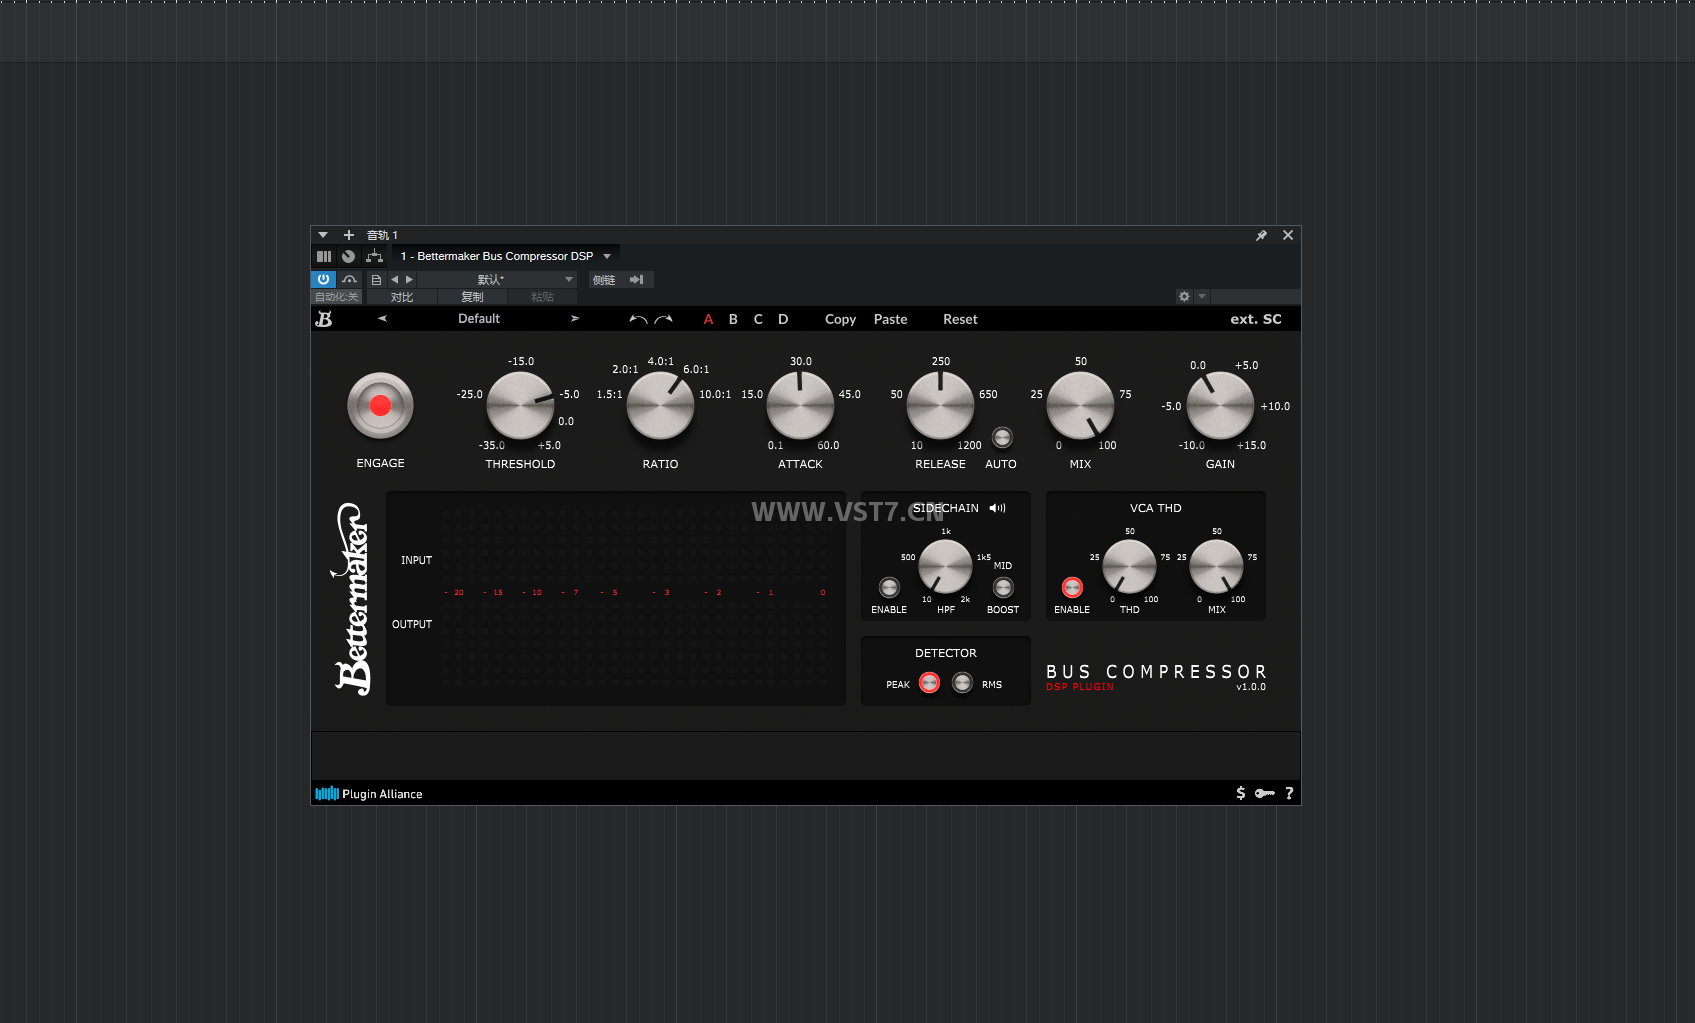Click the VCA THD amount knob
Screen dimensions: 1695x1023
tap(1129, 567)
